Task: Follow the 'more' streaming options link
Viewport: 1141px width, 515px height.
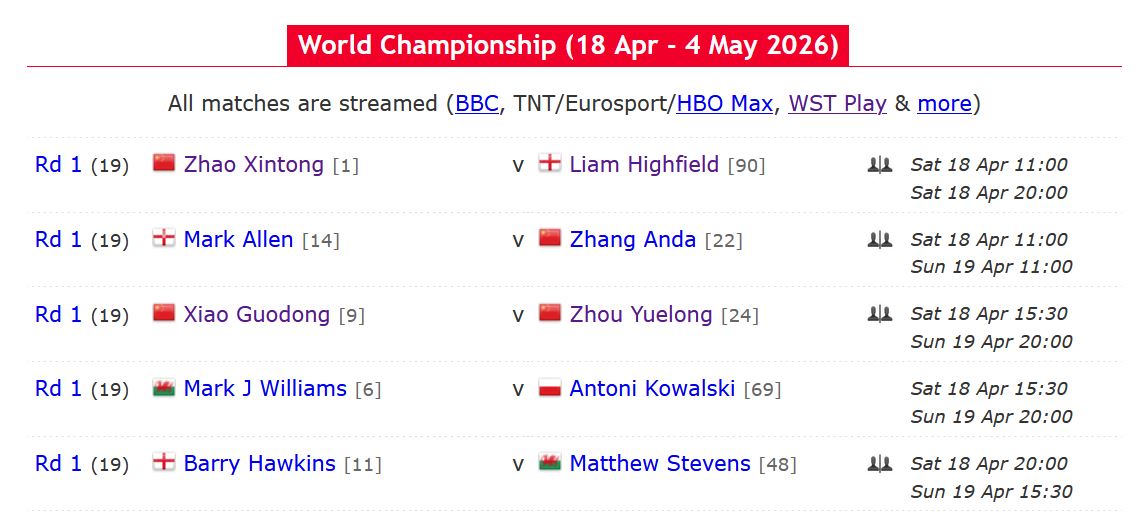Action: 944,103
